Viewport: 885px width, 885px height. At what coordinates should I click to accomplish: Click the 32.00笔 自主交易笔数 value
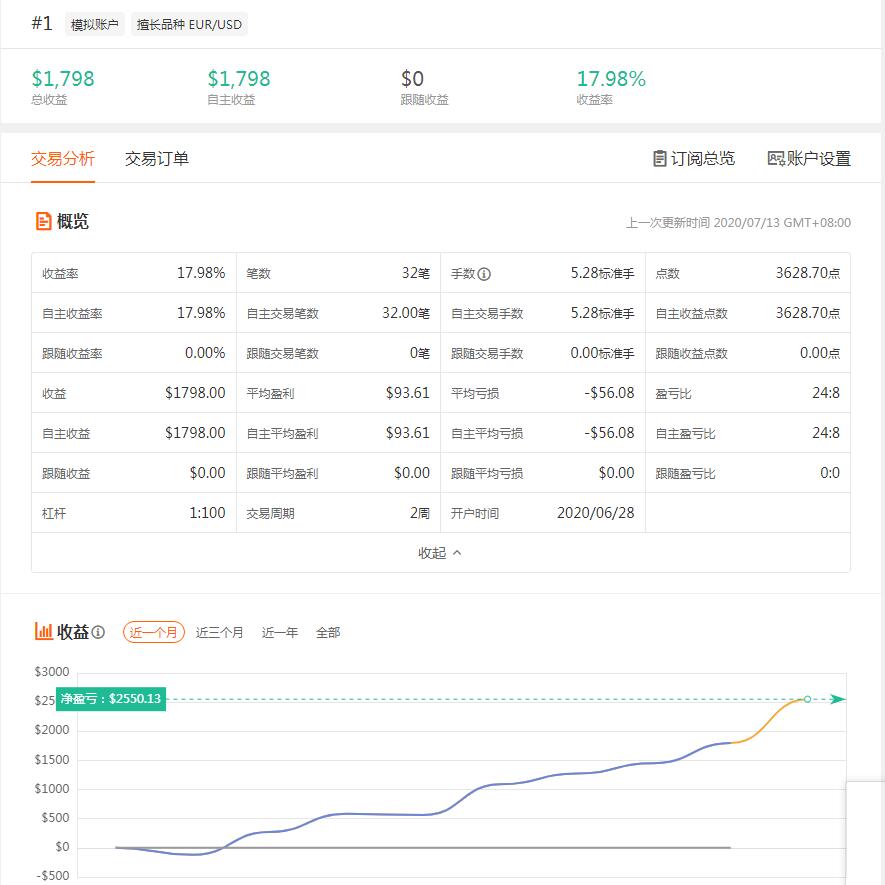pyautogui.click(x=406, y=313)
